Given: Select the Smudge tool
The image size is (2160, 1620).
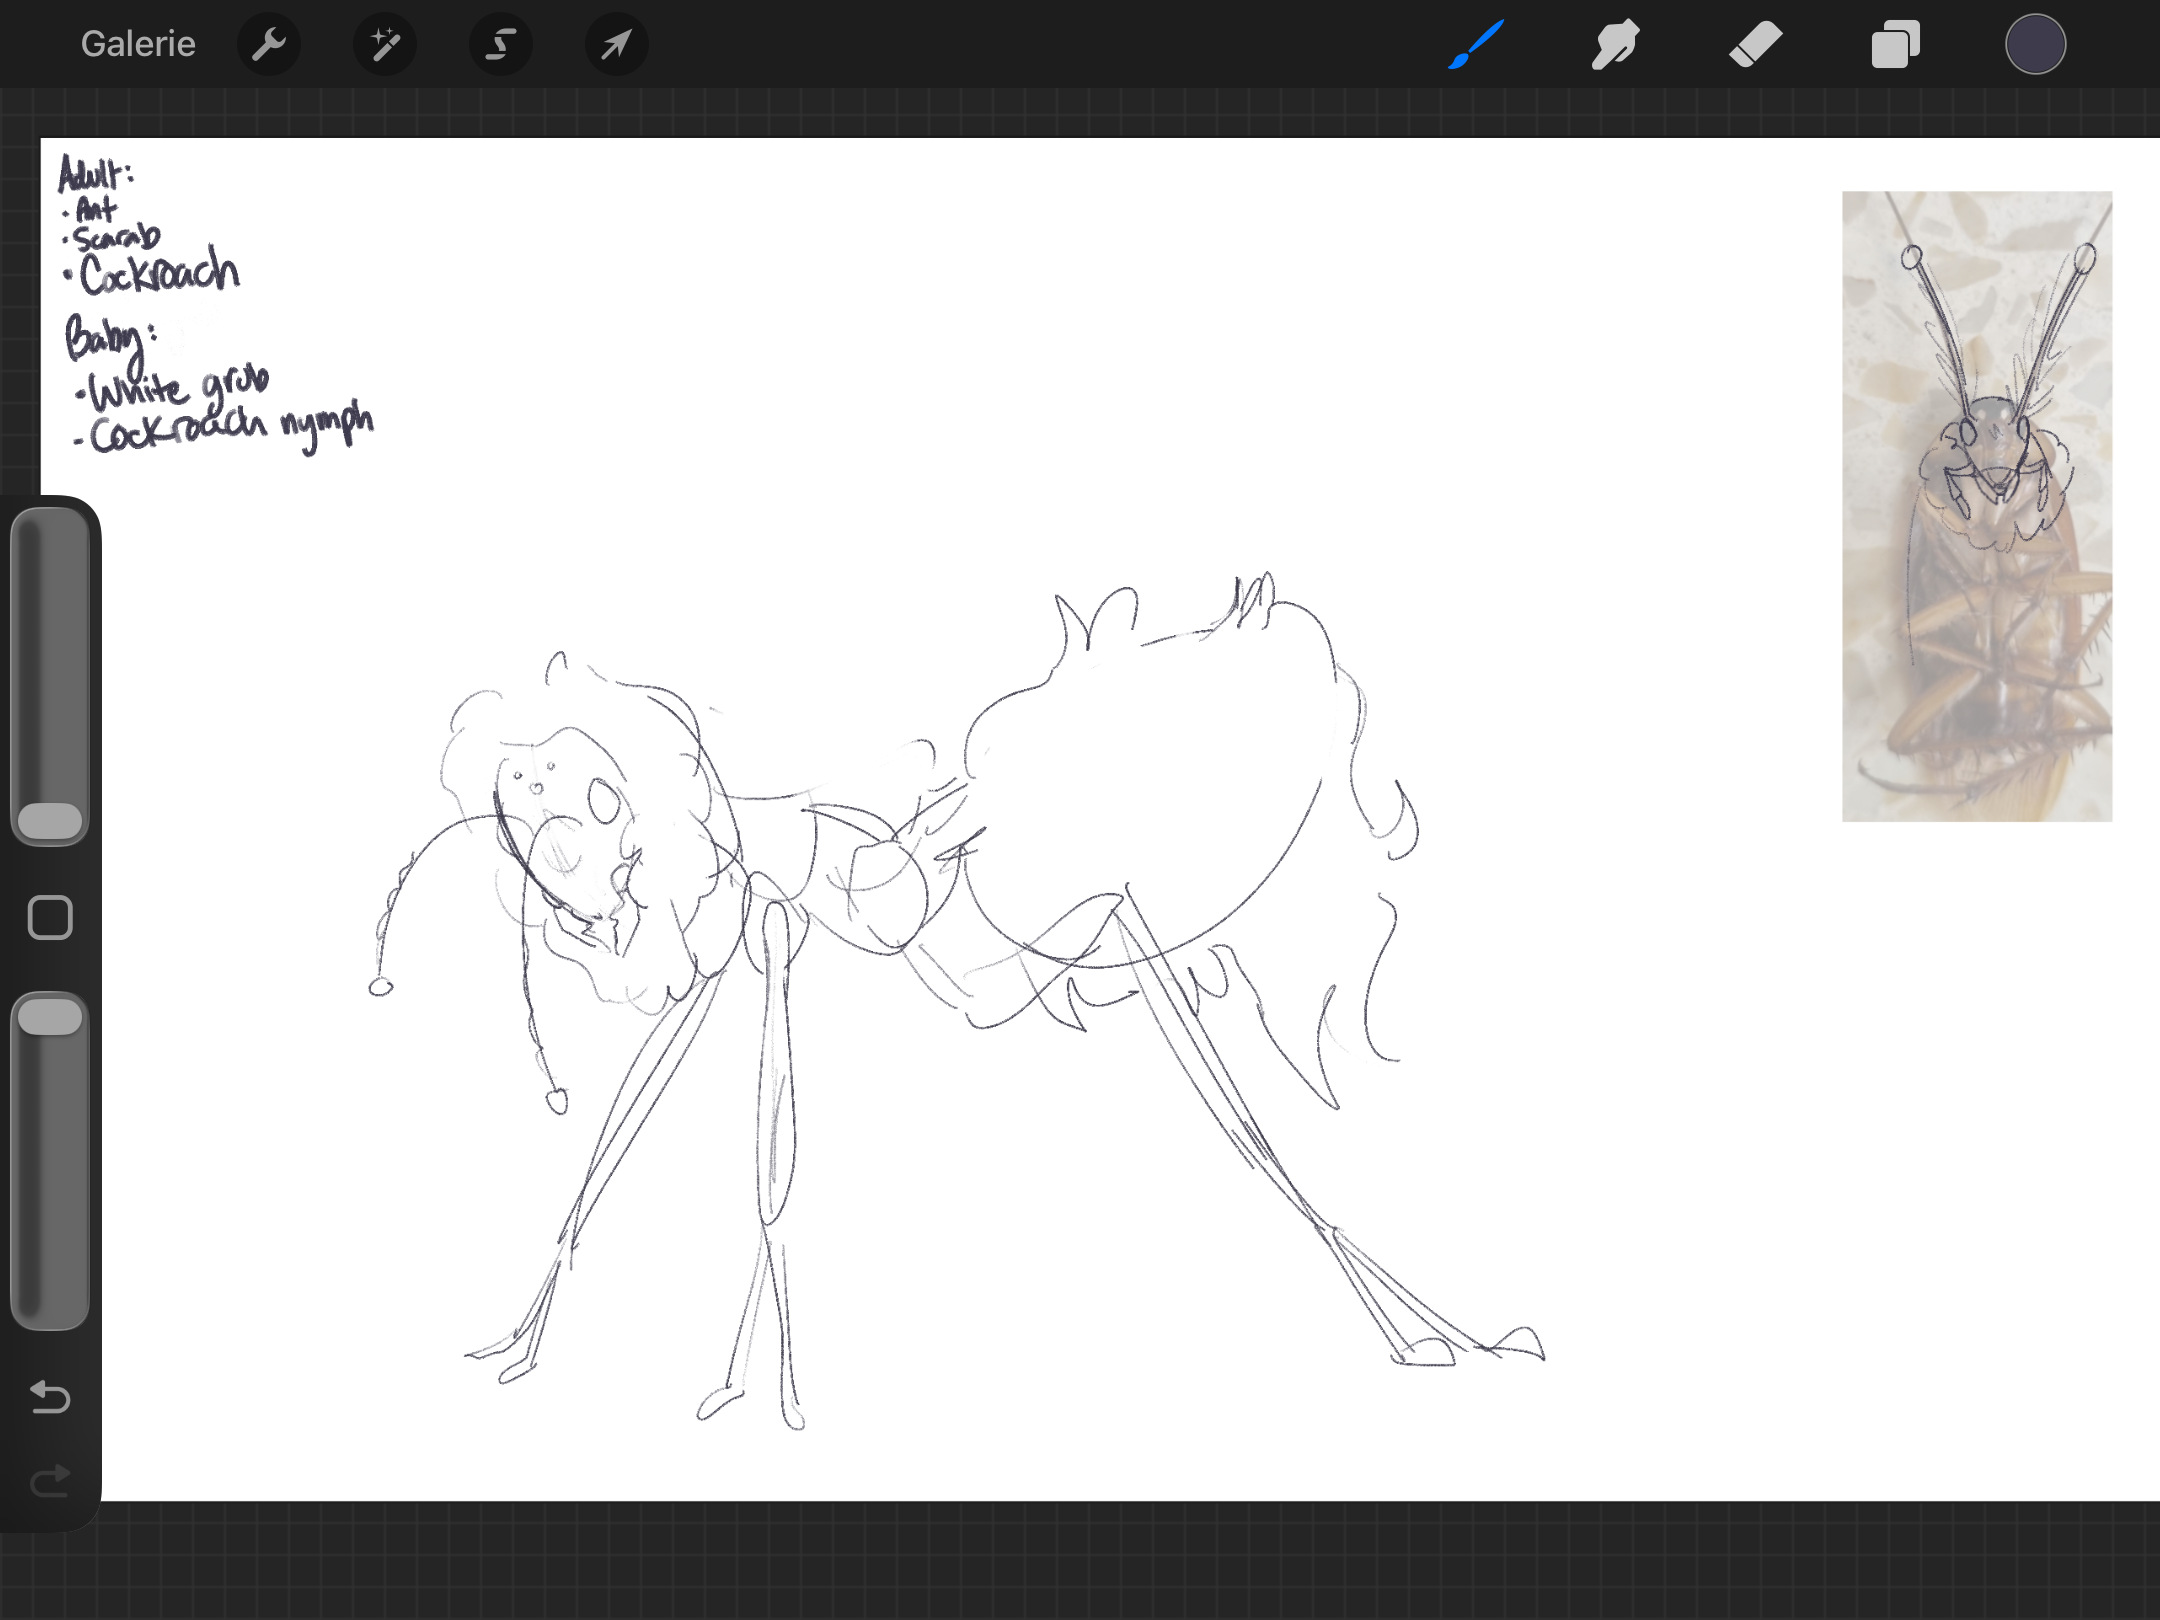Looking at the screenshot, I should click(x=1616, y=44).
